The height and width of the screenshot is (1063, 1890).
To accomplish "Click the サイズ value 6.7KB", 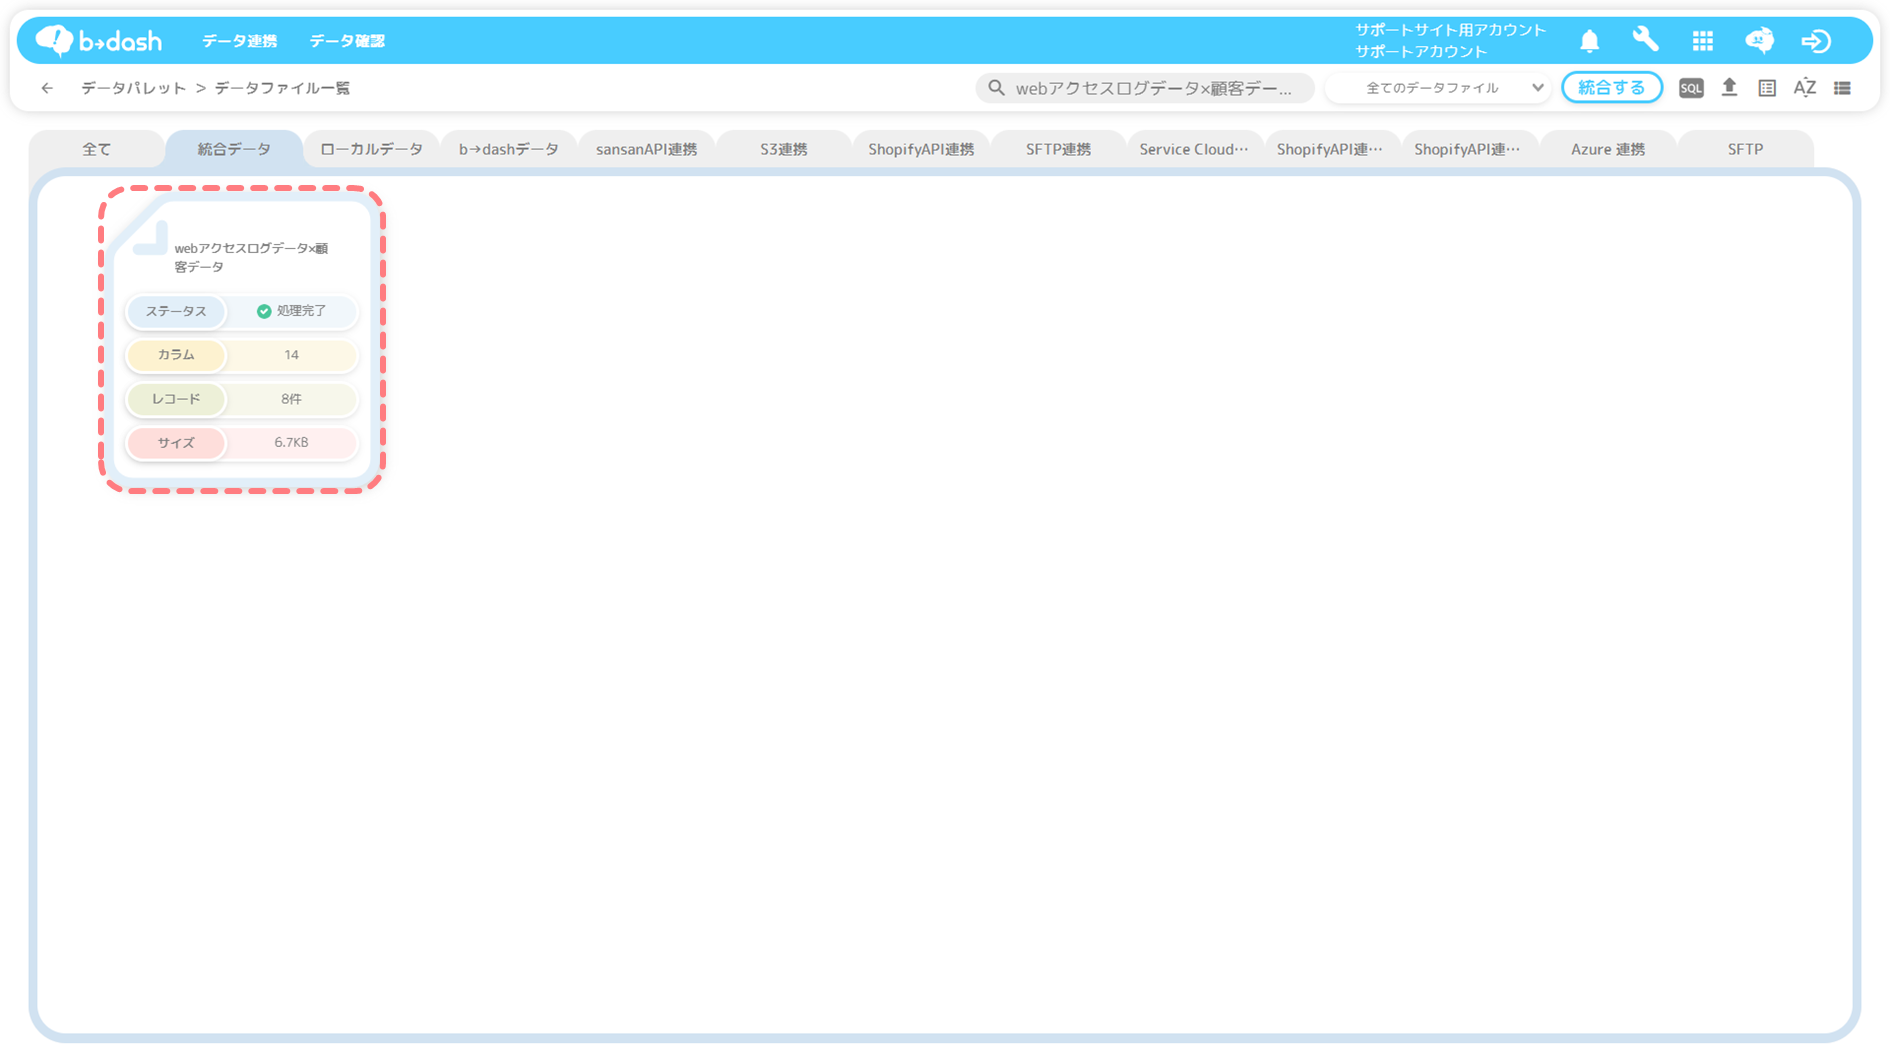I will (291, 442).
